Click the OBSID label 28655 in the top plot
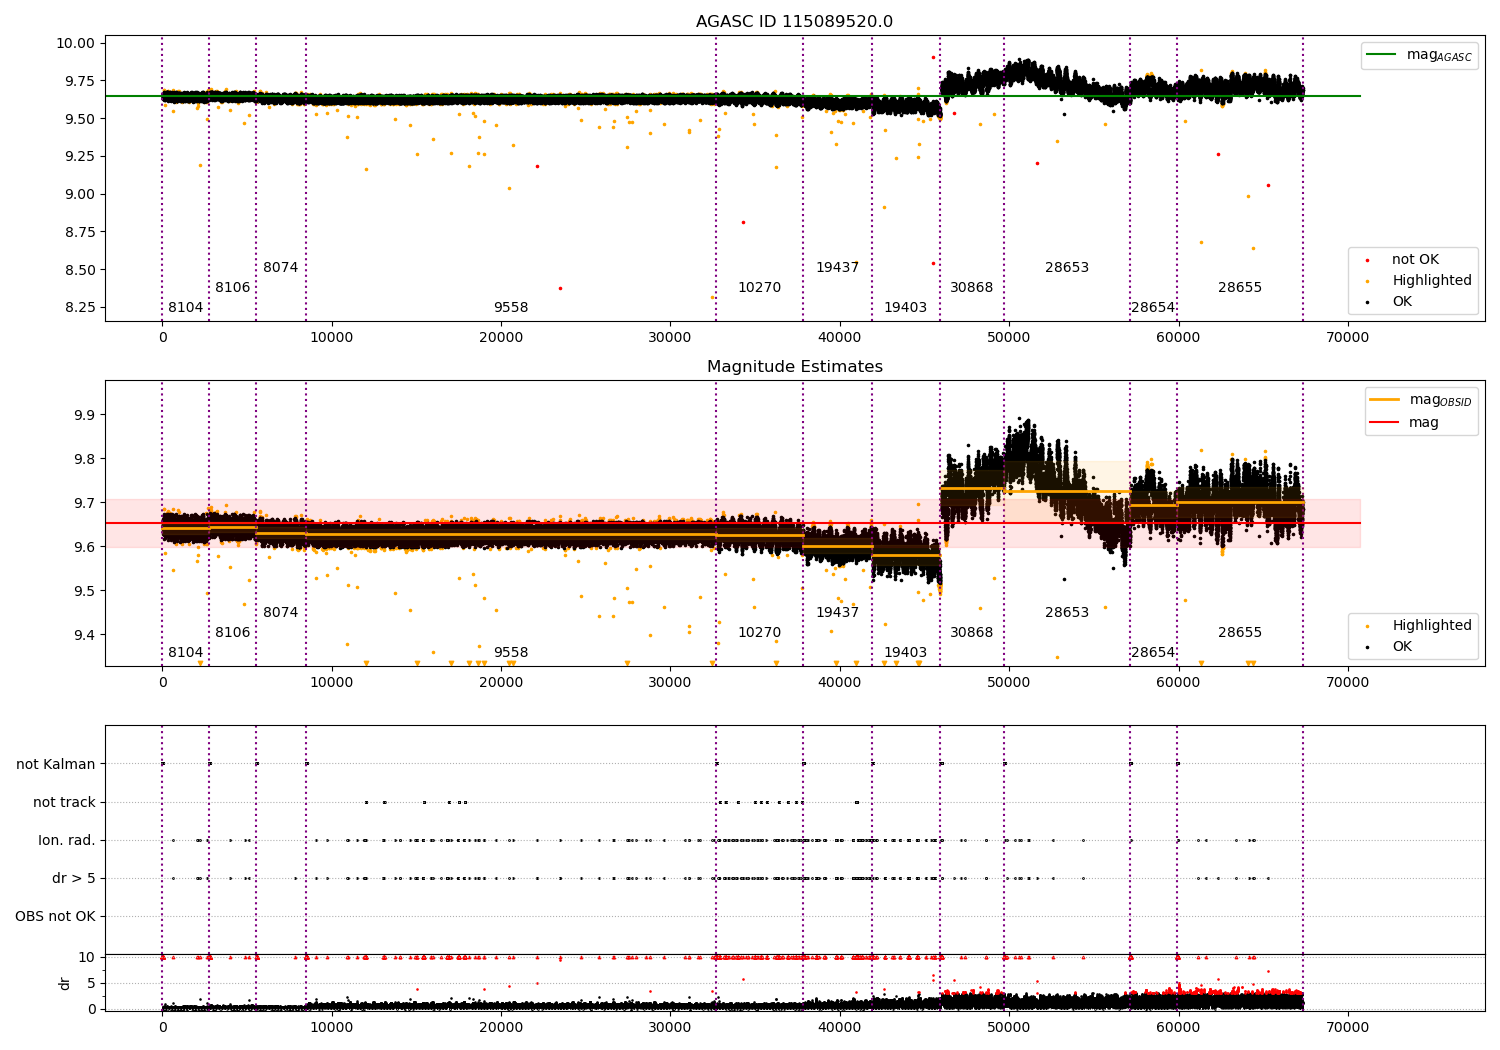This screenshot has width=1500, height=1050. pos(1240,288)
